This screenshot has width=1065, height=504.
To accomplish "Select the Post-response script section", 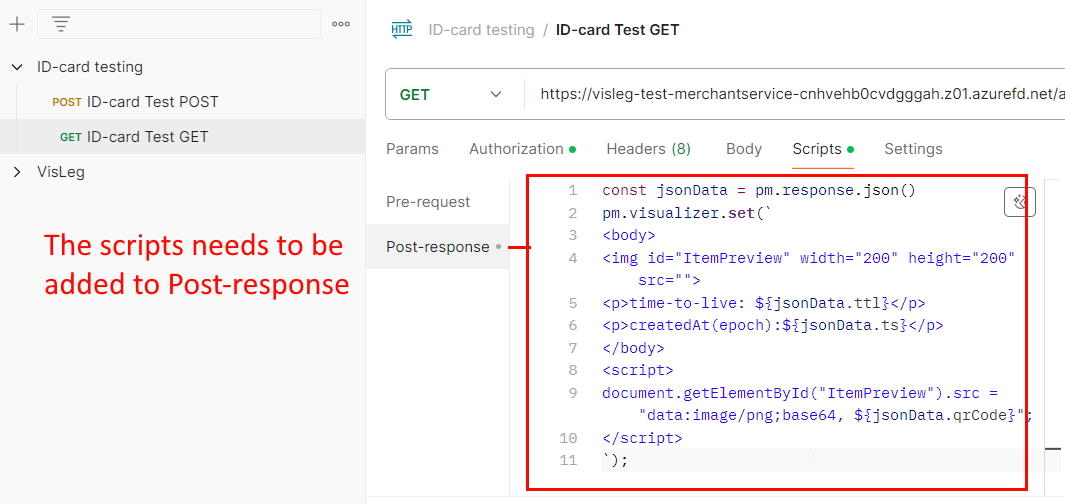I will 437,247.
